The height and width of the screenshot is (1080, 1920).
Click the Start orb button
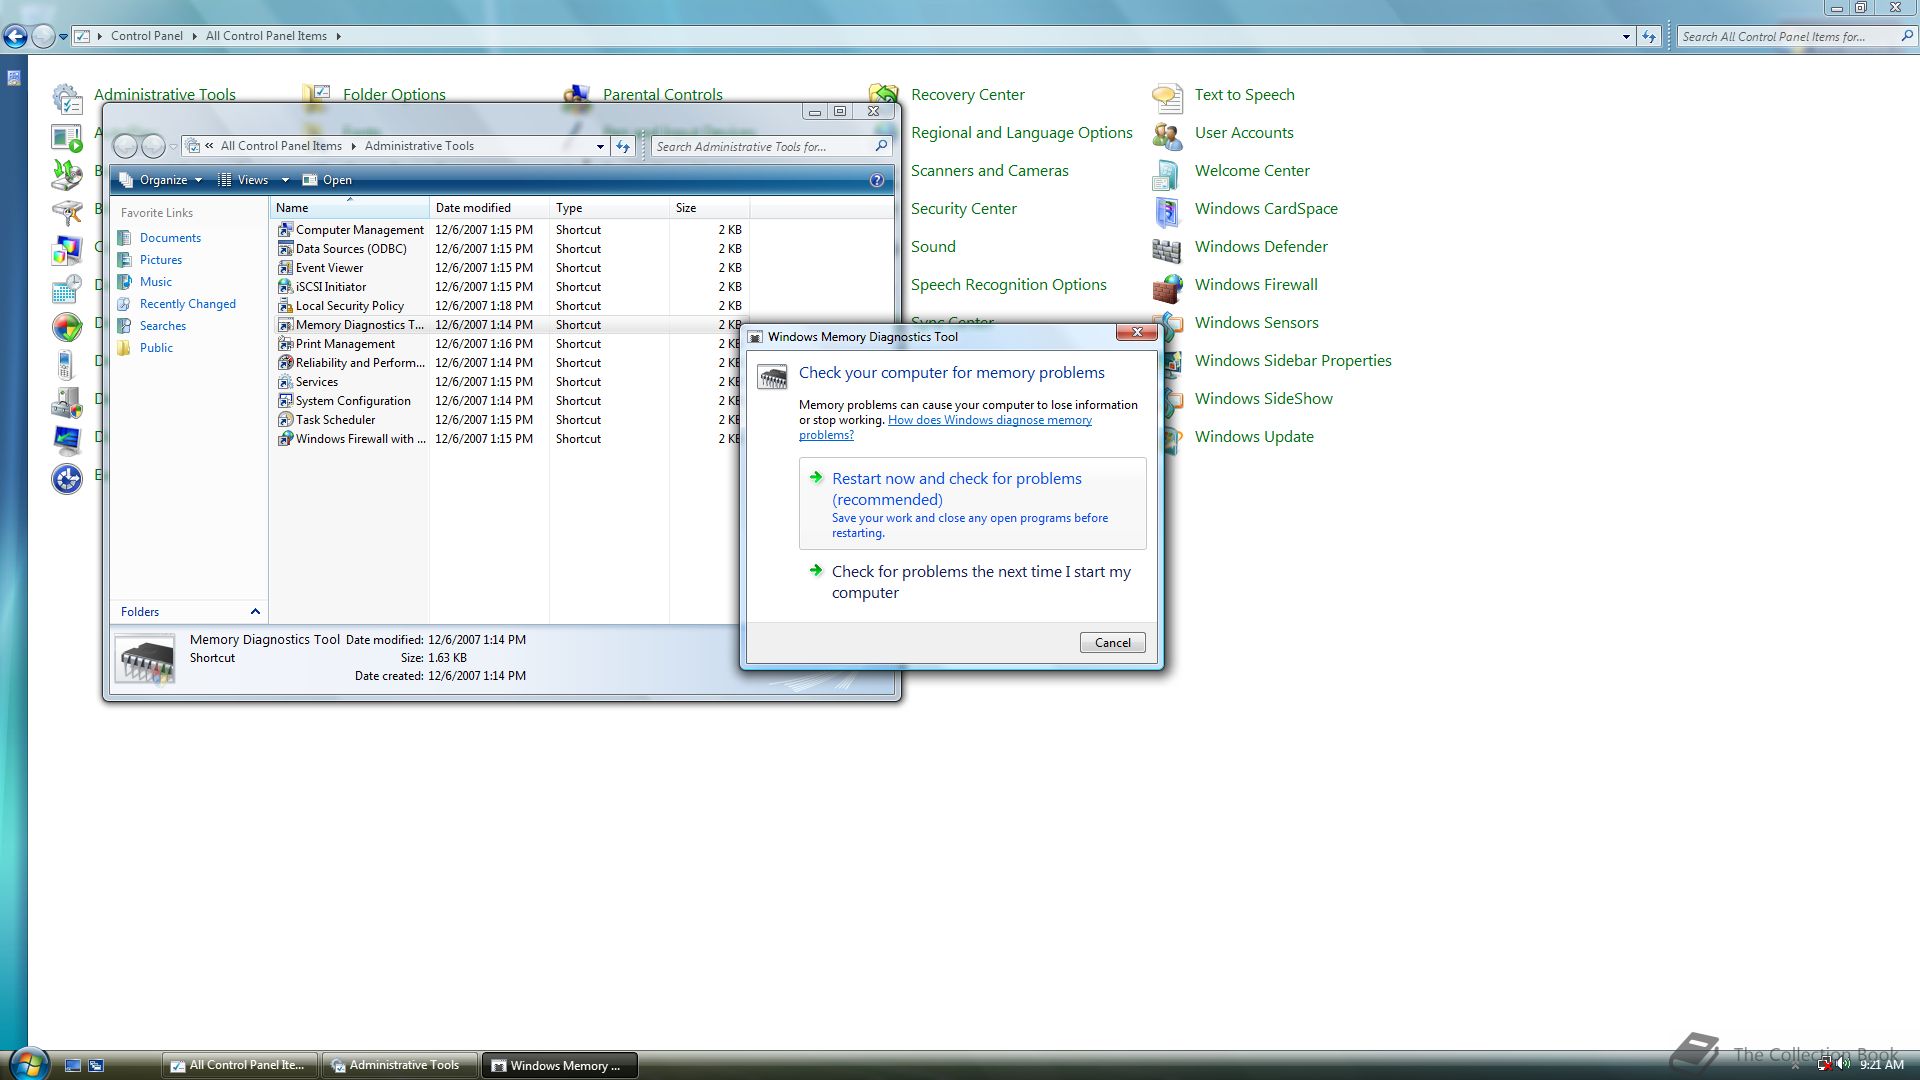tap(27, 1064)
